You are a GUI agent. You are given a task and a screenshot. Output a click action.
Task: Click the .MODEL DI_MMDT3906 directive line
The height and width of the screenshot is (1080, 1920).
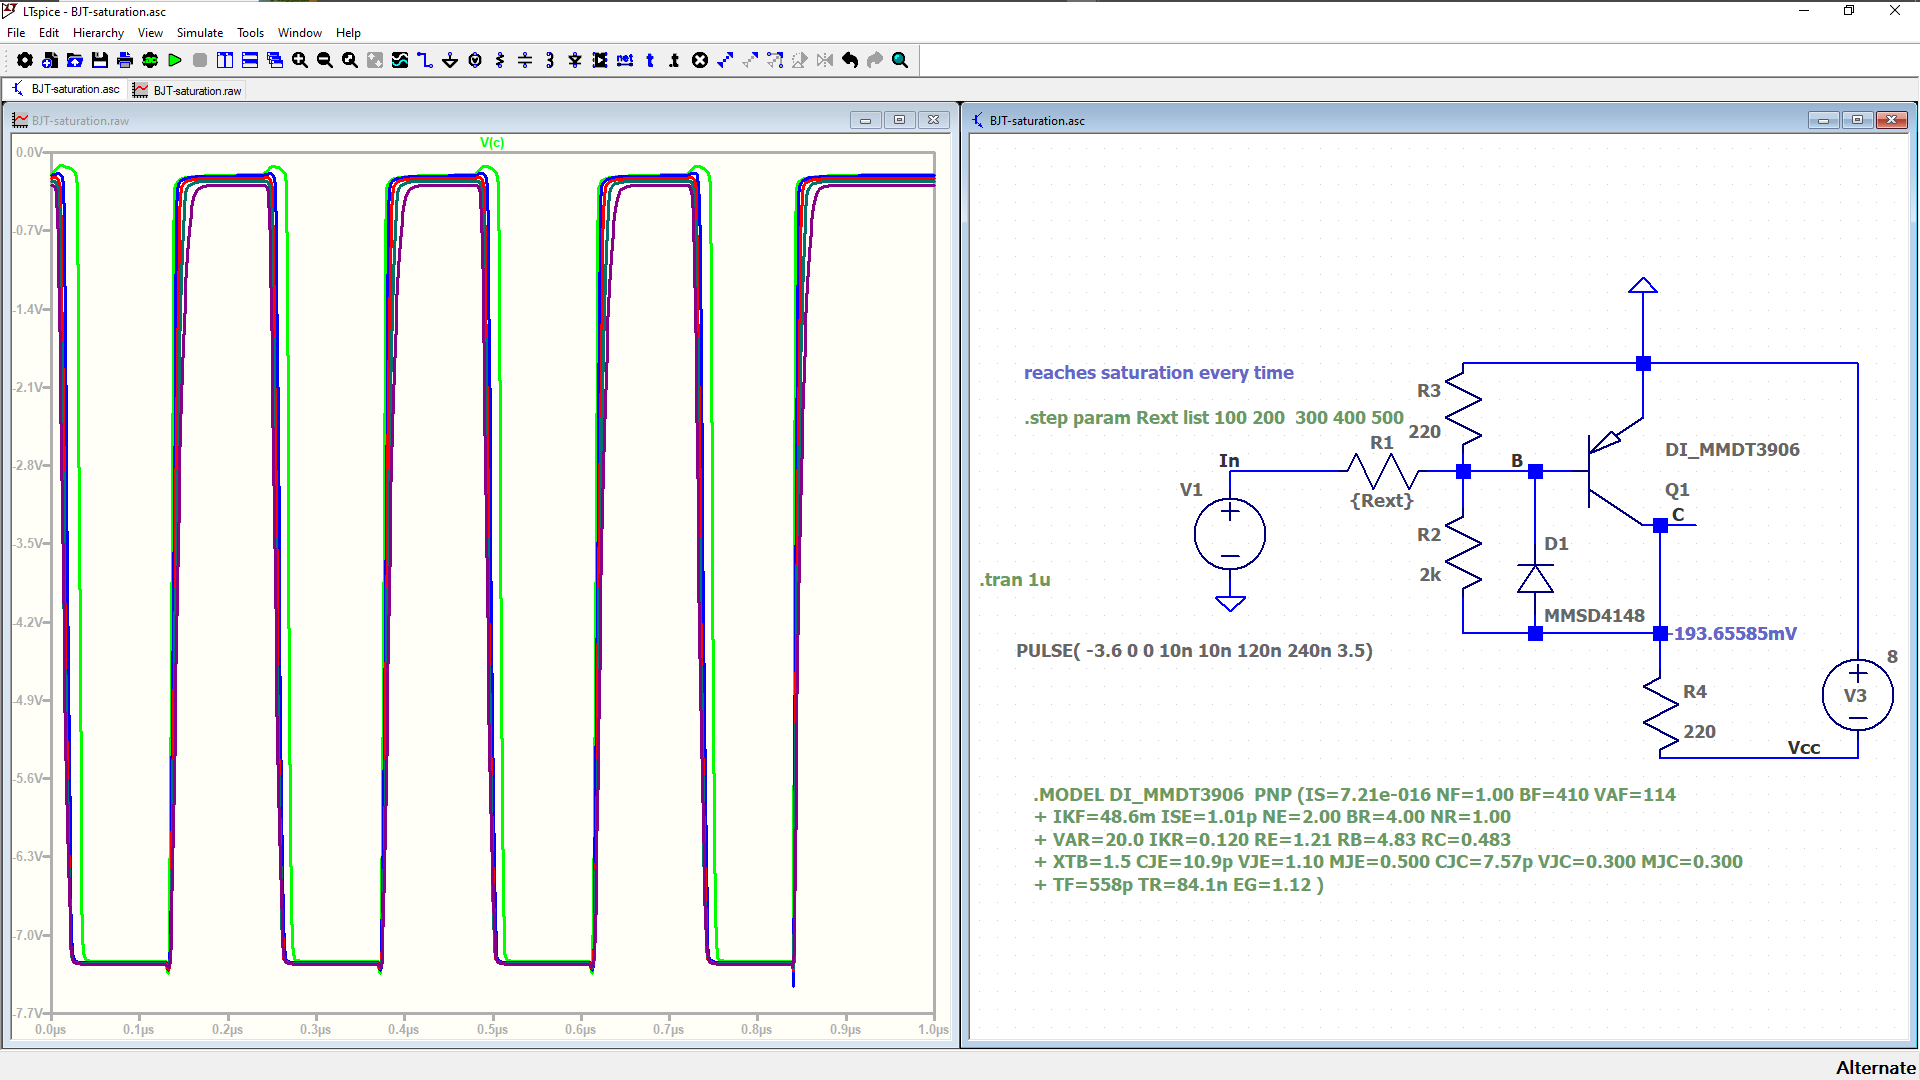(1354, 795)
